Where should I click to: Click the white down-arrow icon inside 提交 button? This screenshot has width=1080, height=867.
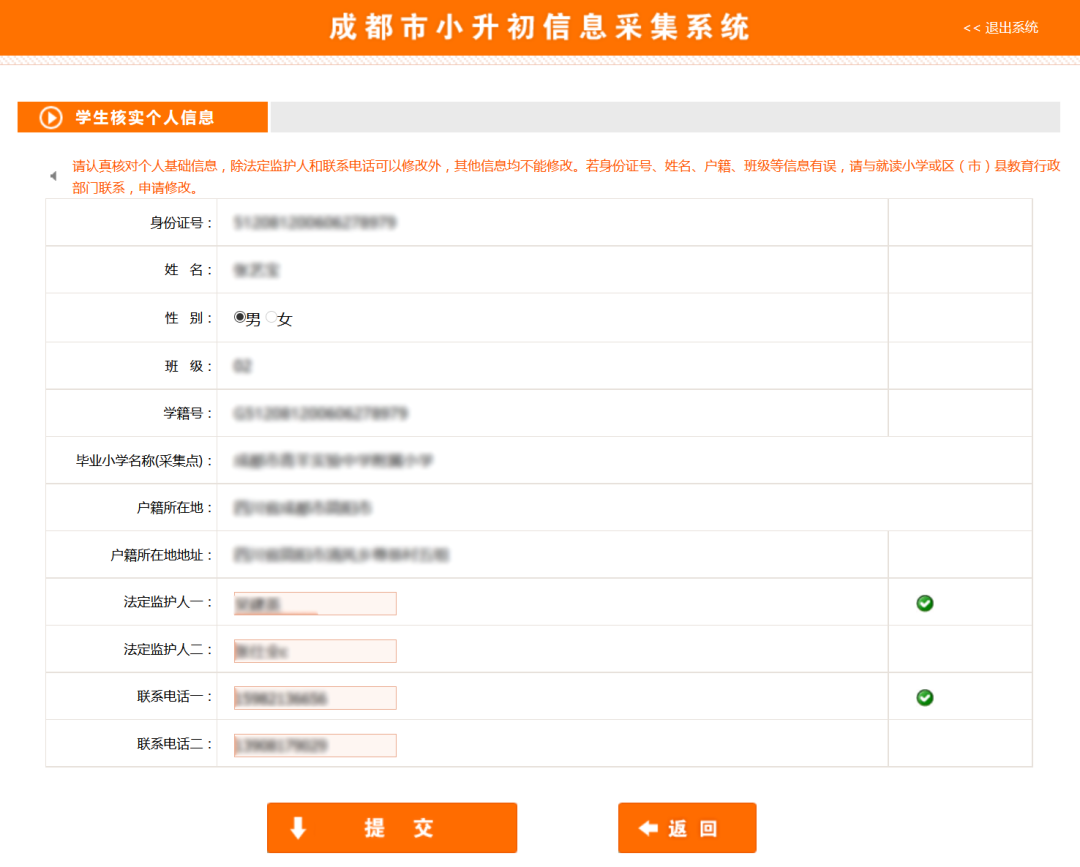tap(295, 827)
